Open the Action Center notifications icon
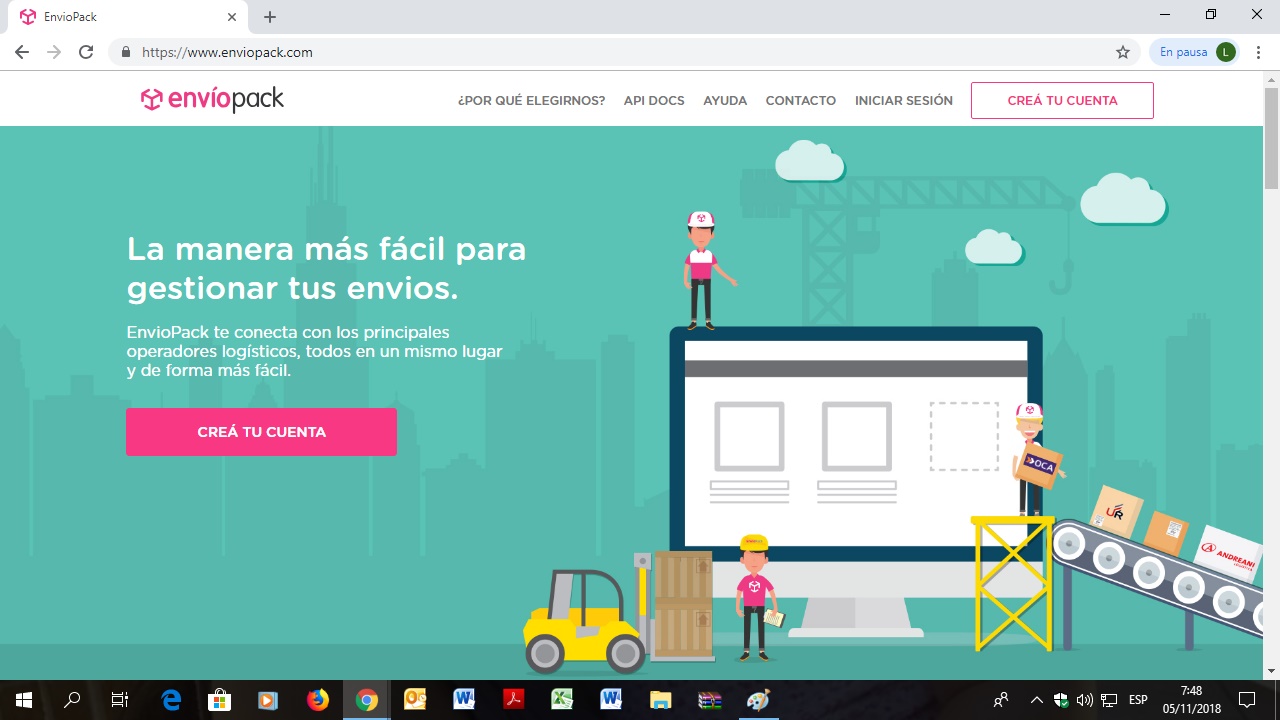The width and height of the screenshot is (1280, 720). point(1247,700)
